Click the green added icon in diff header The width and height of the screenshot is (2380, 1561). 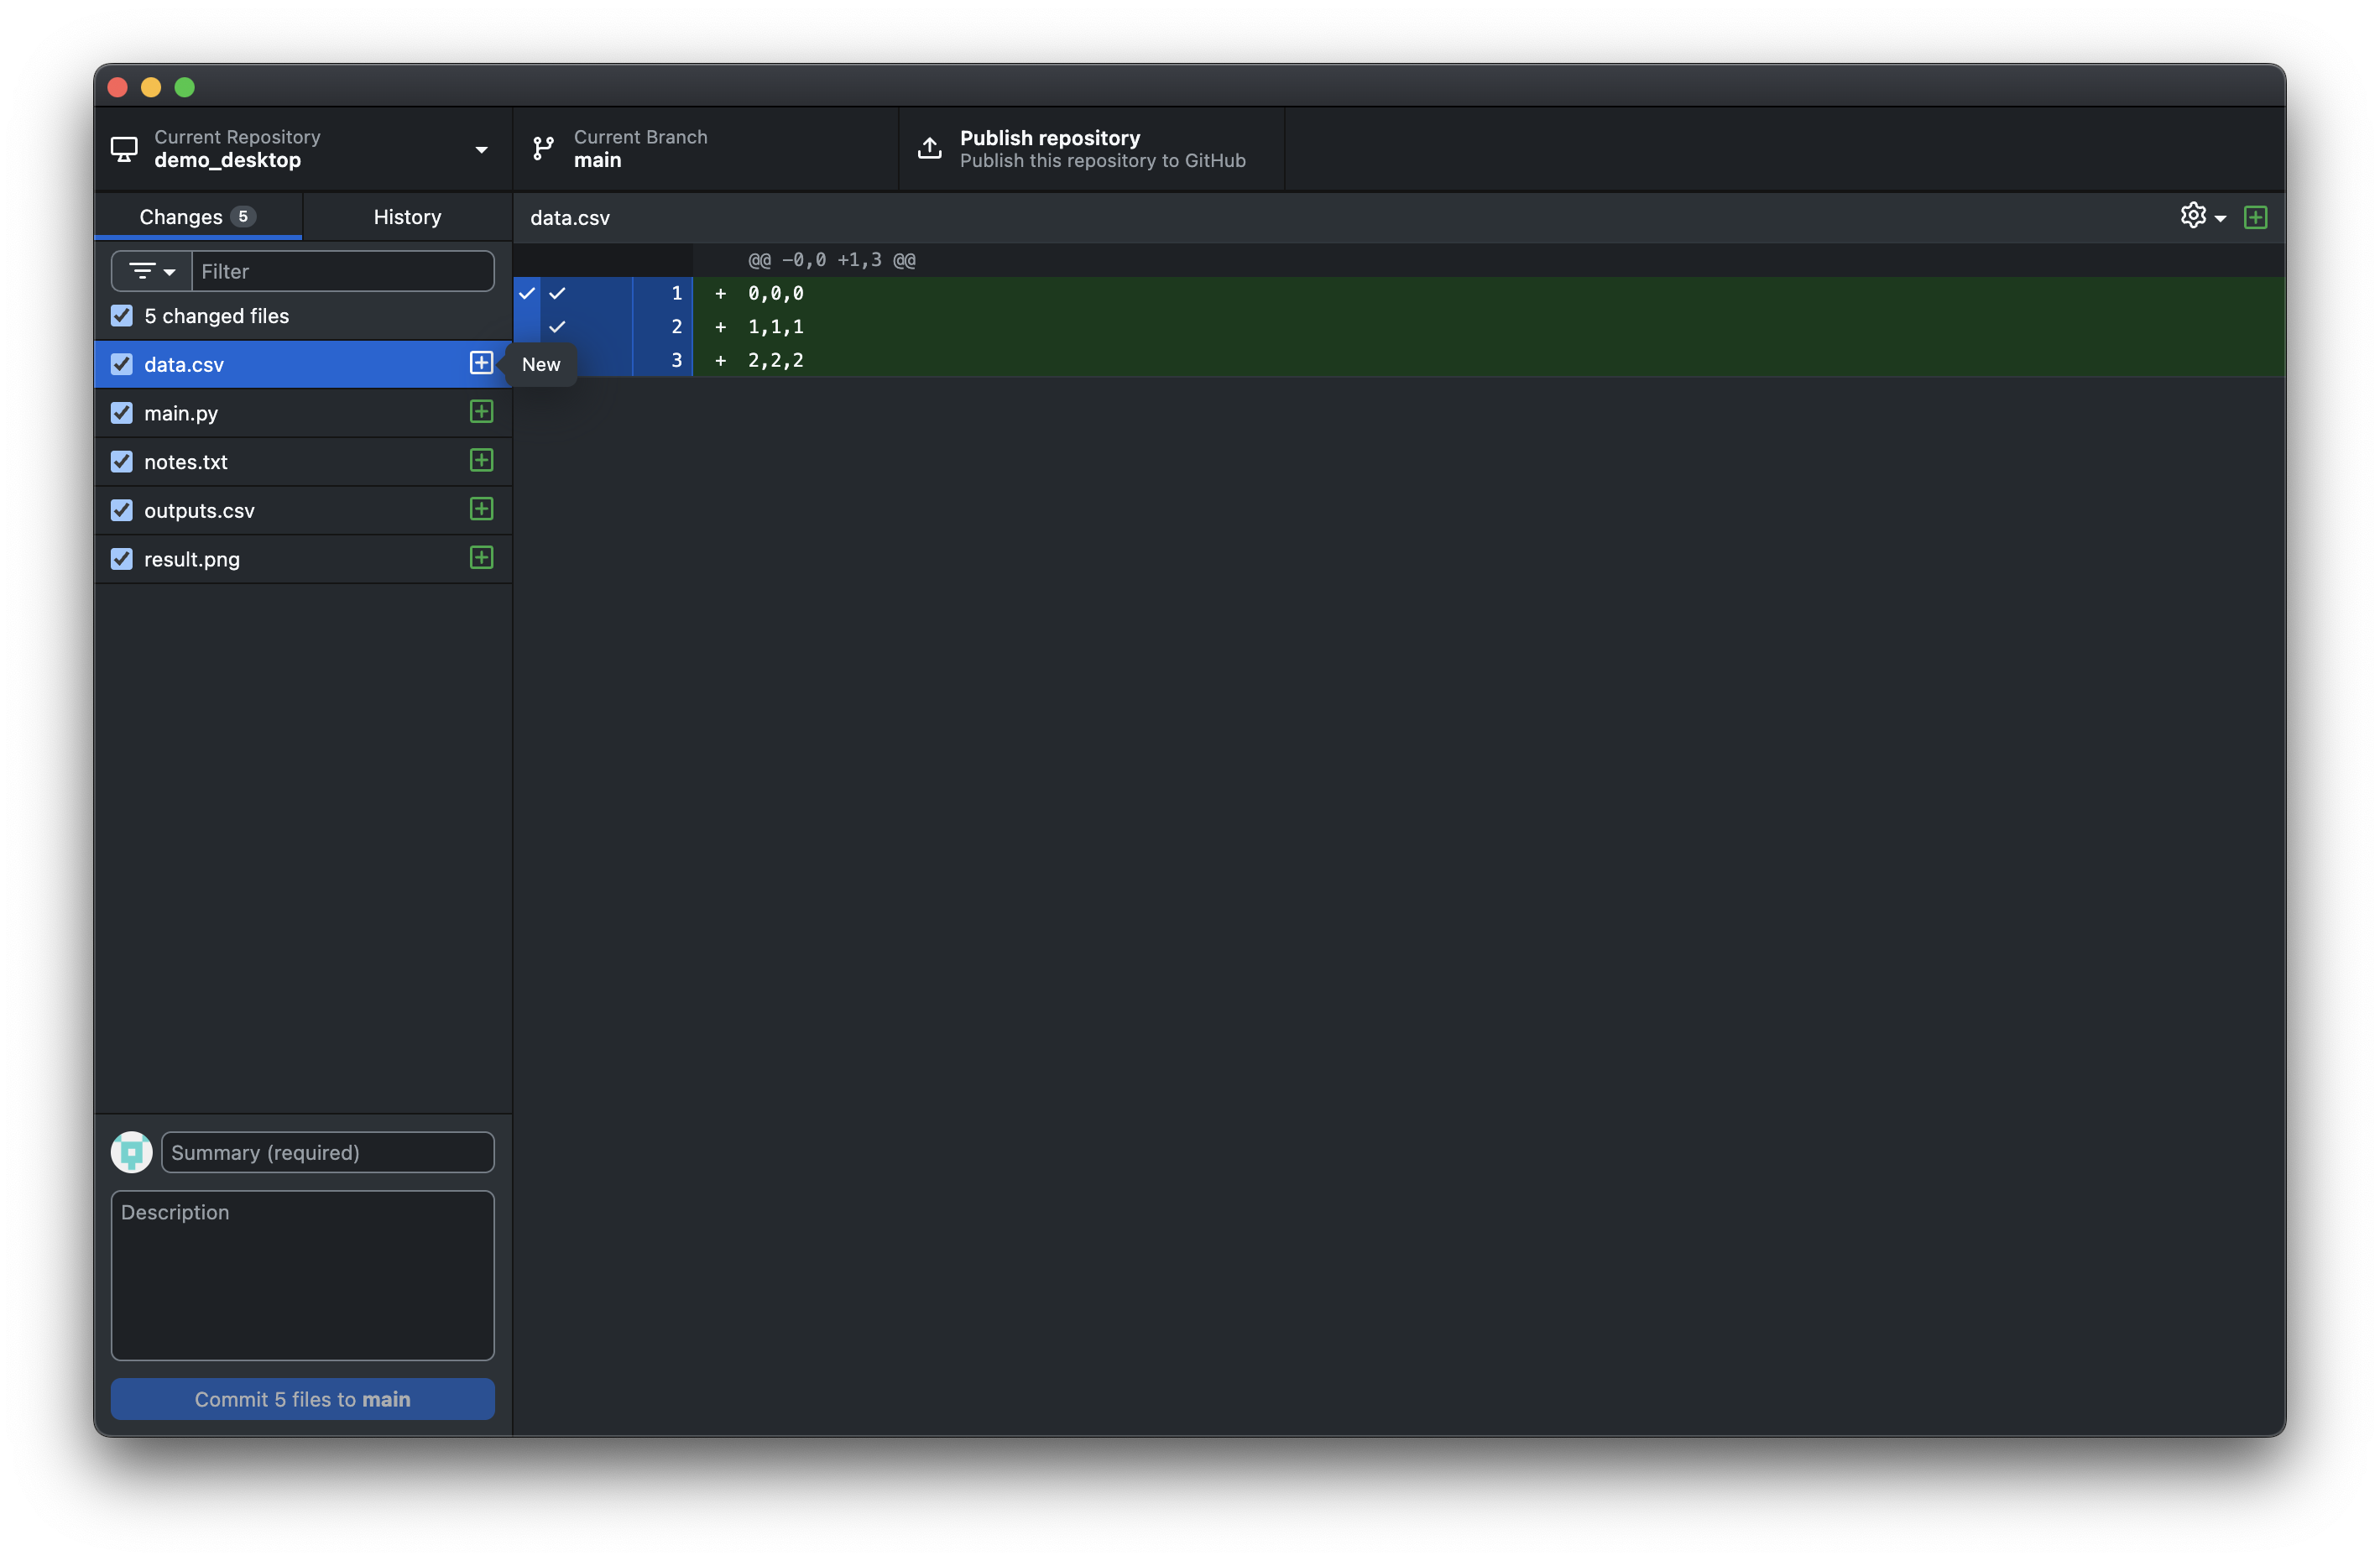pyautogui.click(x=2255, y=217)
